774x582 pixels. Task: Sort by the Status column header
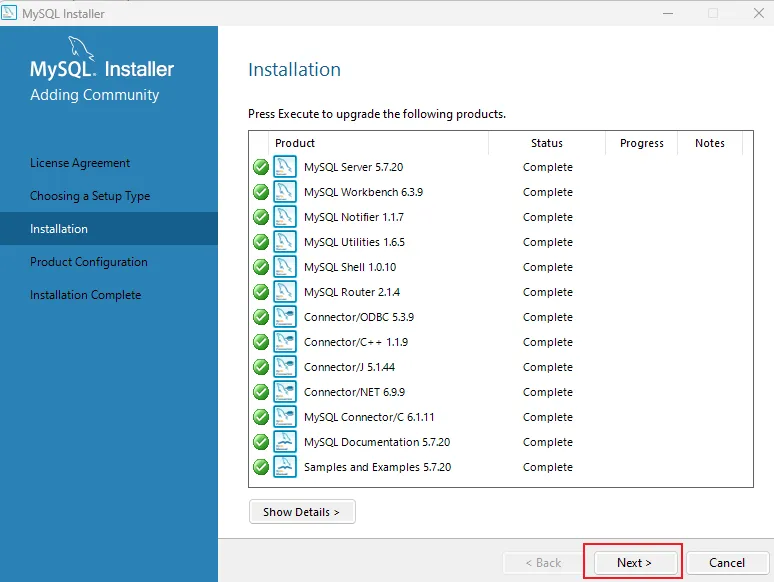coord(547,143)
